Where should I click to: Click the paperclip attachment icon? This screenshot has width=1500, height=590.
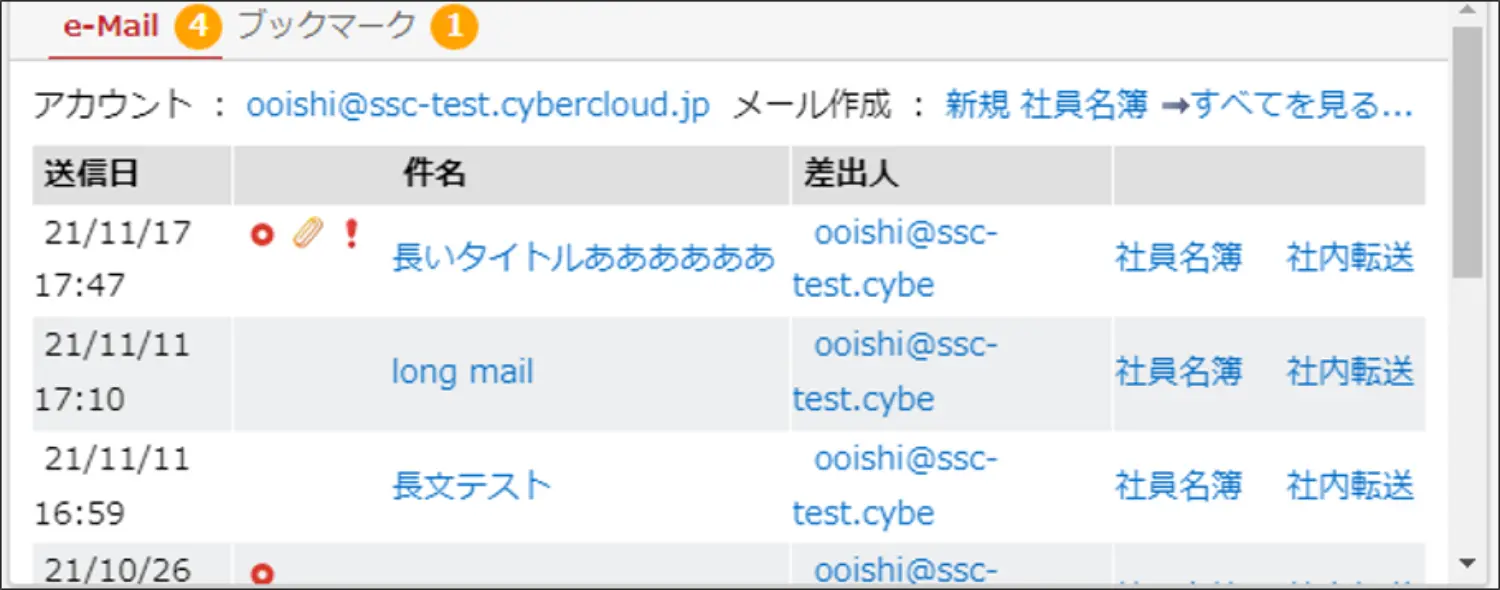(308, 234)
